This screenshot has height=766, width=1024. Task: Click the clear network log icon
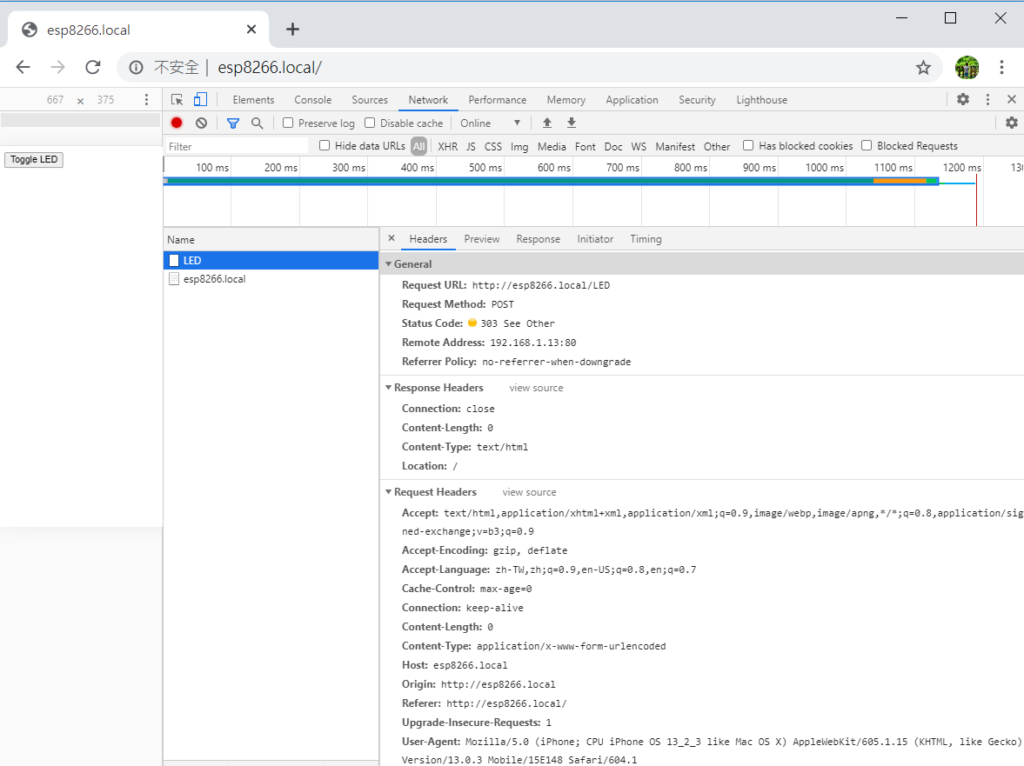pyautogui.click(x=201, y=123)
